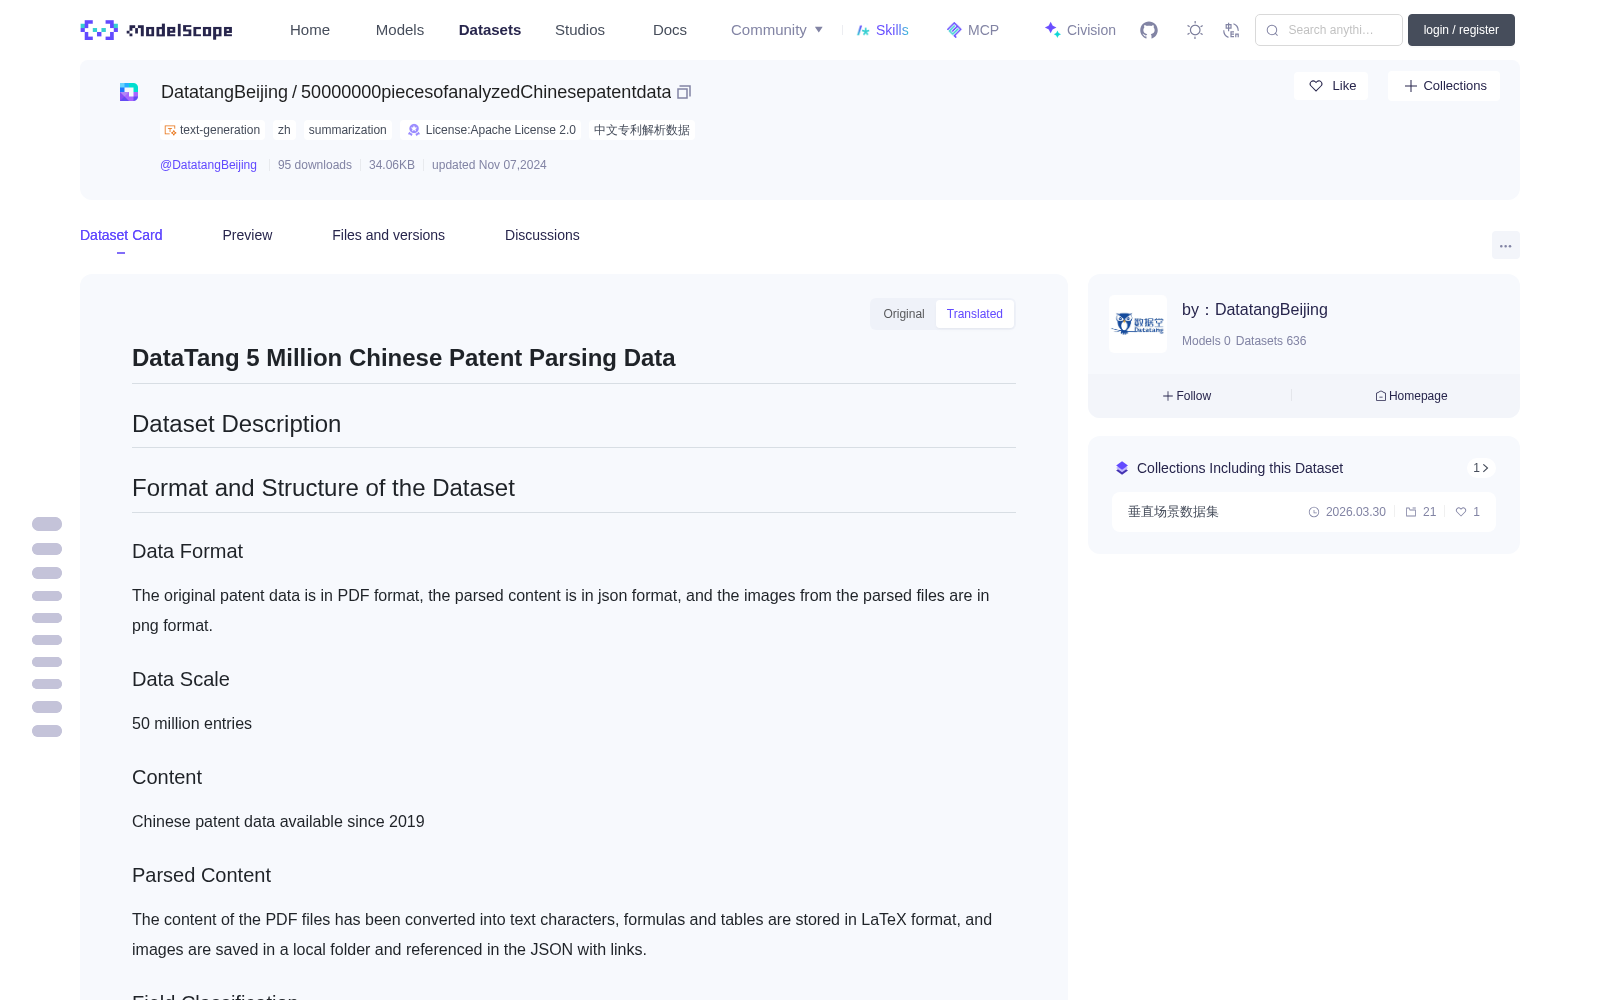This screenshot has width=1600, height=1000.
Task: Click the Models 0 count
Action: click(x=1206, y=341)
